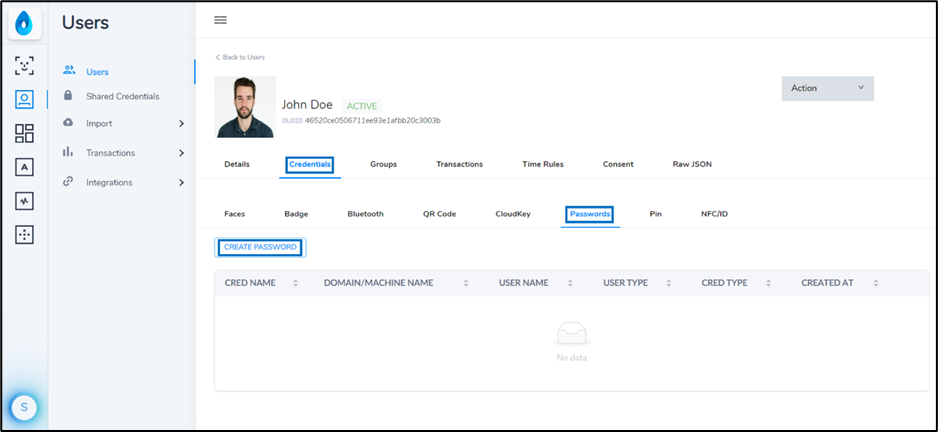Sort by USER NAME column arrows
Viewport: 938px width, 432px height.
[x=570, y=283]
